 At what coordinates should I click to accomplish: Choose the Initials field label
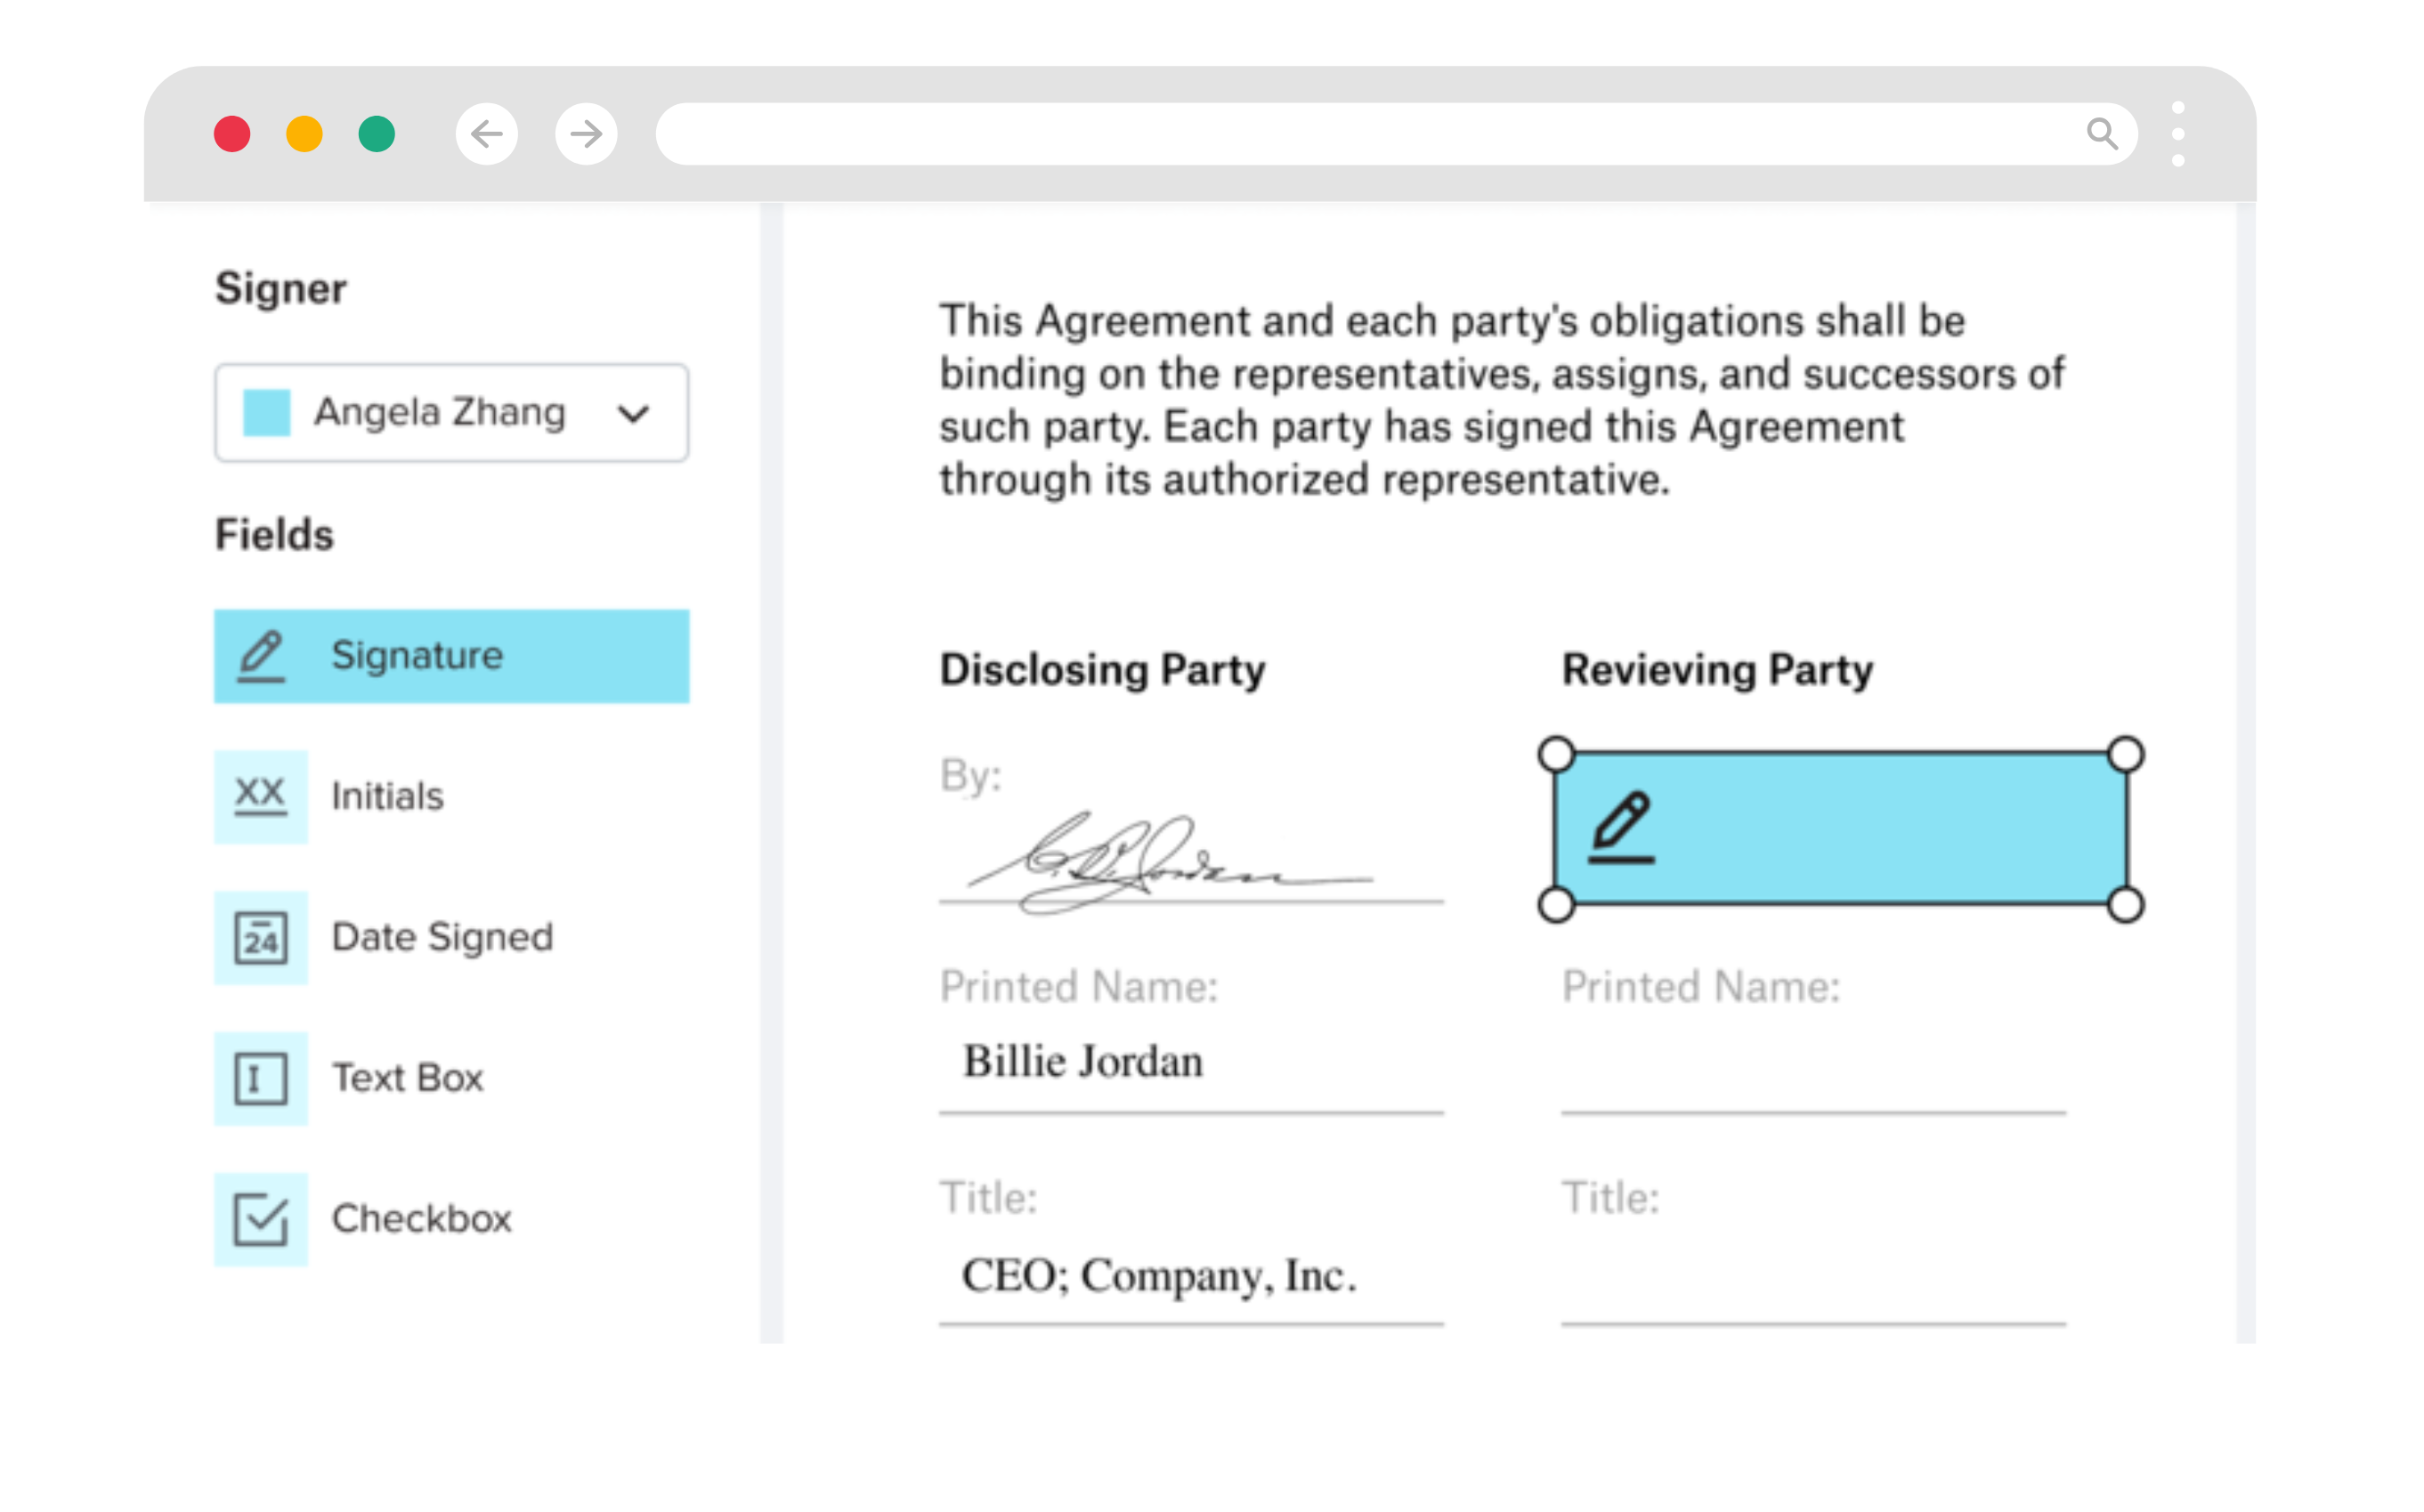[x=388, y=797]
